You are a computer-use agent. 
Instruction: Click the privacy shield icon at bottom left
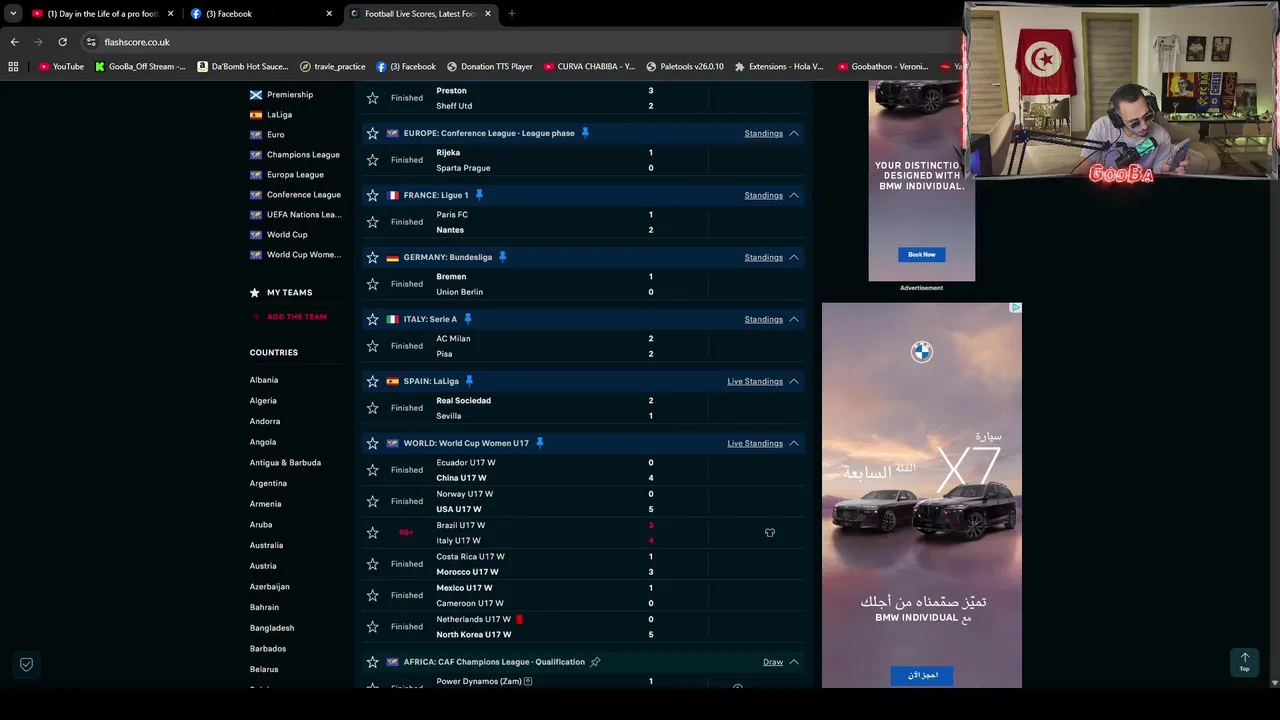27,664
